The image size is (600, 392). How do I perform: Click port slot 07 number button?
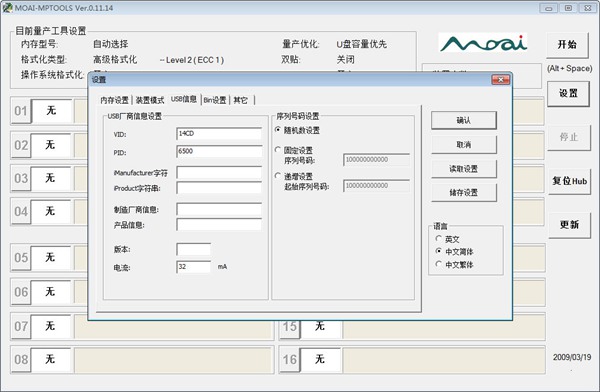(21, 326)
